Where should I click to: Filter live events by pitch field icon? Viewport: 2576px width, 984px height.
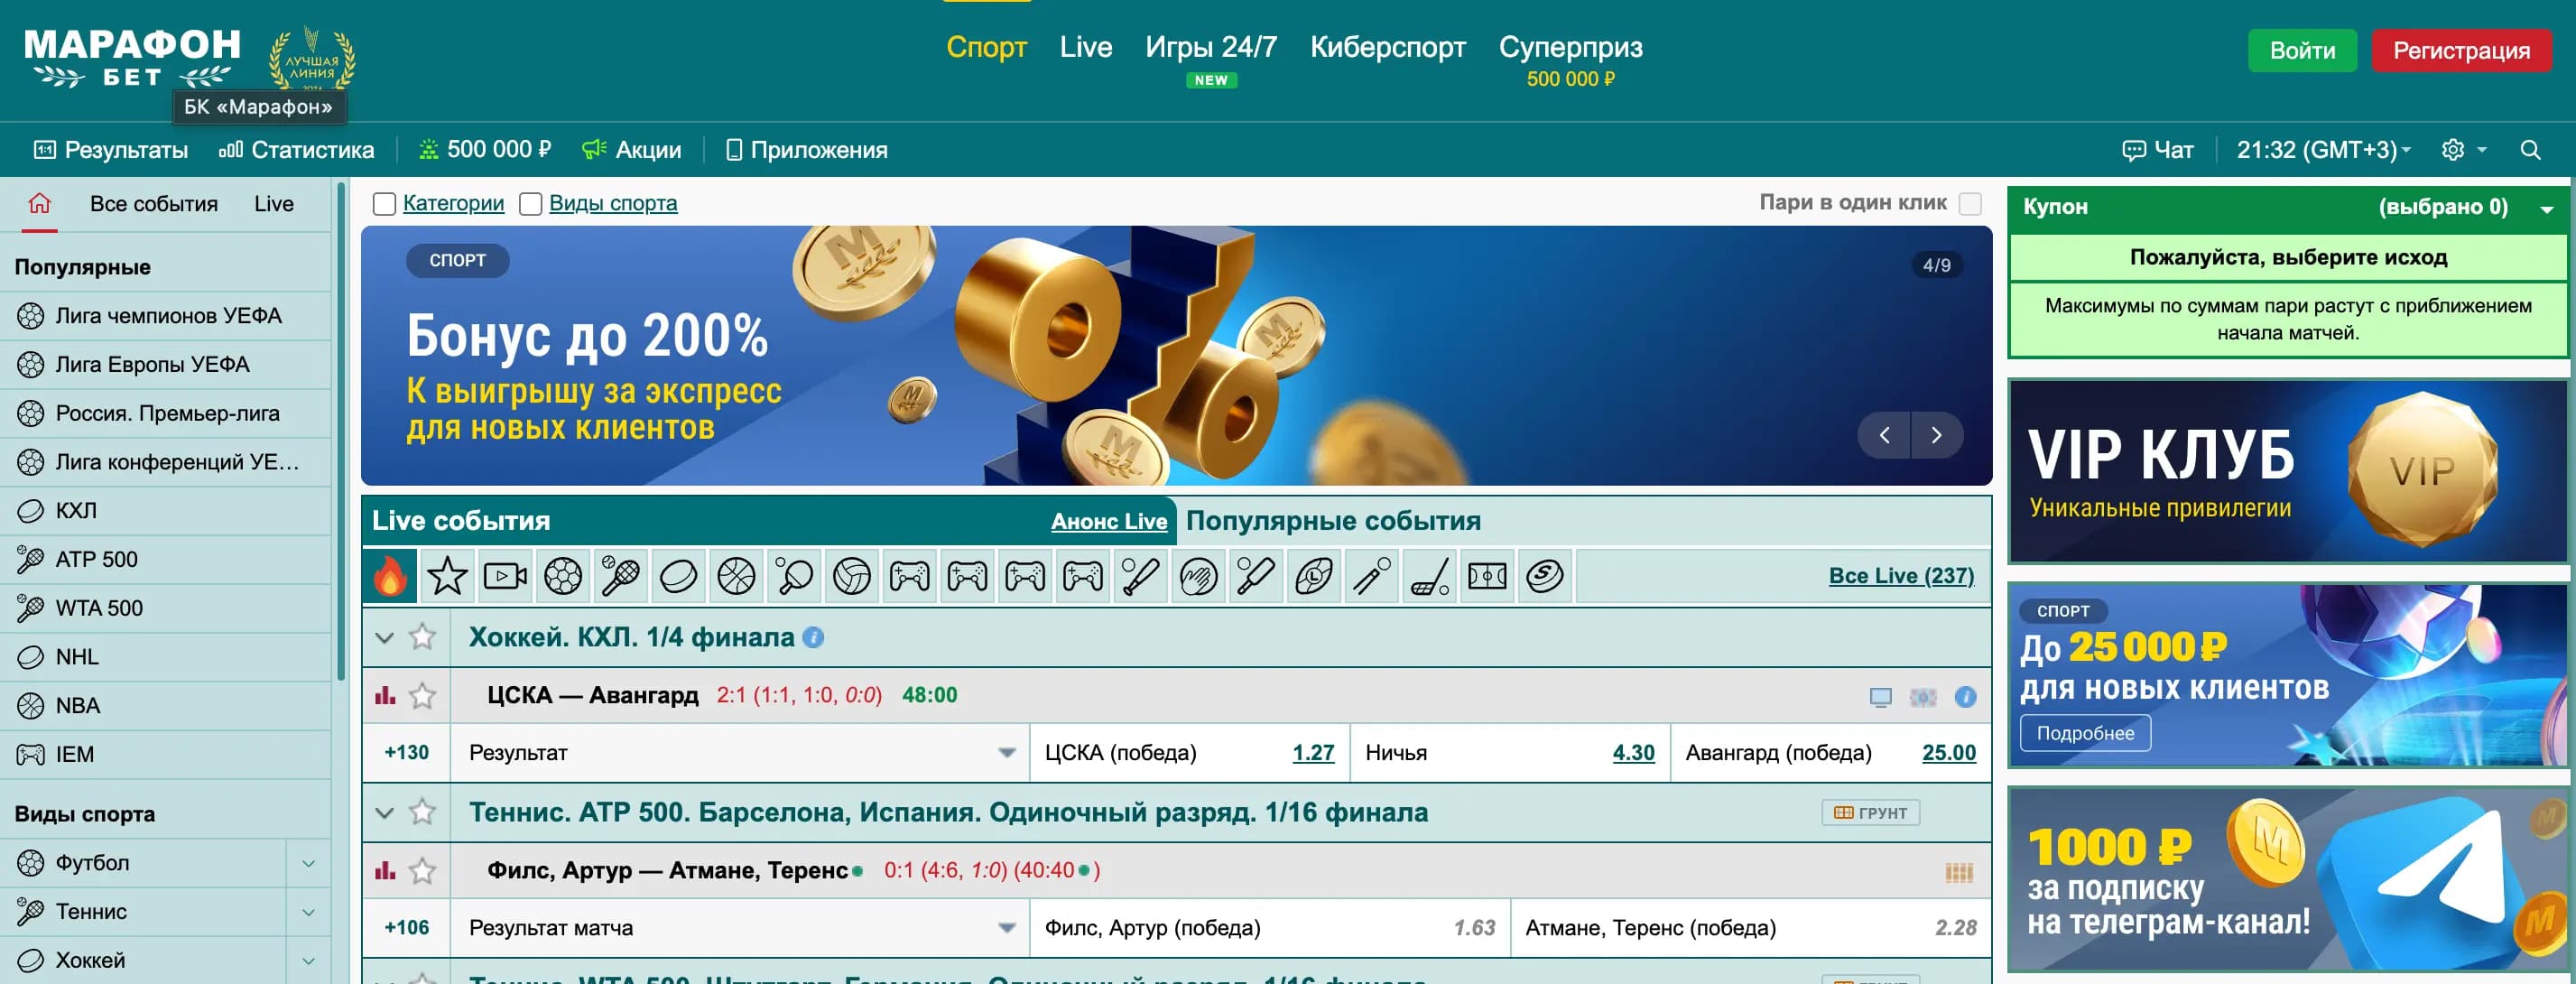[x=1487, y=576]
